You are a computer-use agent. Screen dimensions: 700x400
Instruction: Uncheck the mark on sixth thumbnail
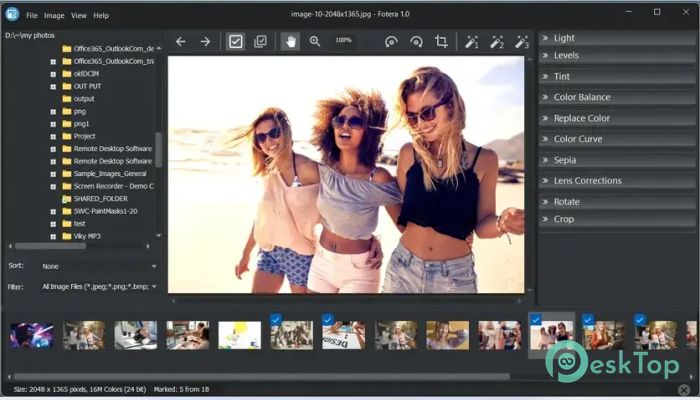275,319
